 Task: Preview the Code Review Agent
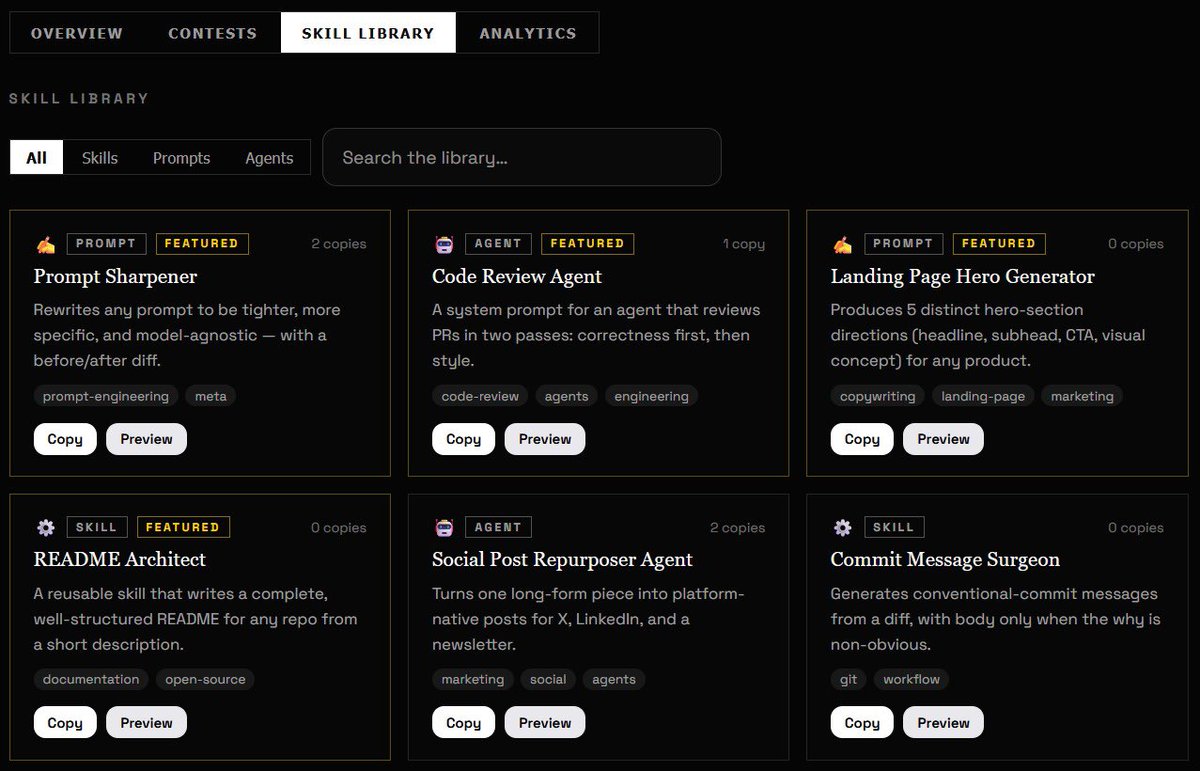(x=545, y=439)
